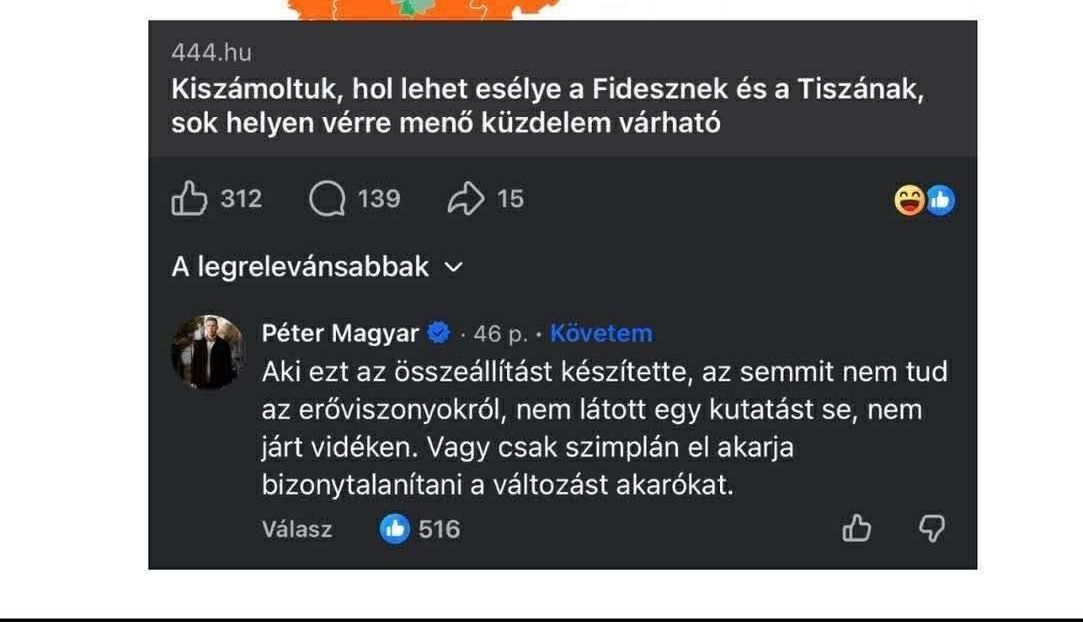Follow Péter Magyar via Követem
The width and height of the screenshot is (1083, 622).
coord(600,333)
